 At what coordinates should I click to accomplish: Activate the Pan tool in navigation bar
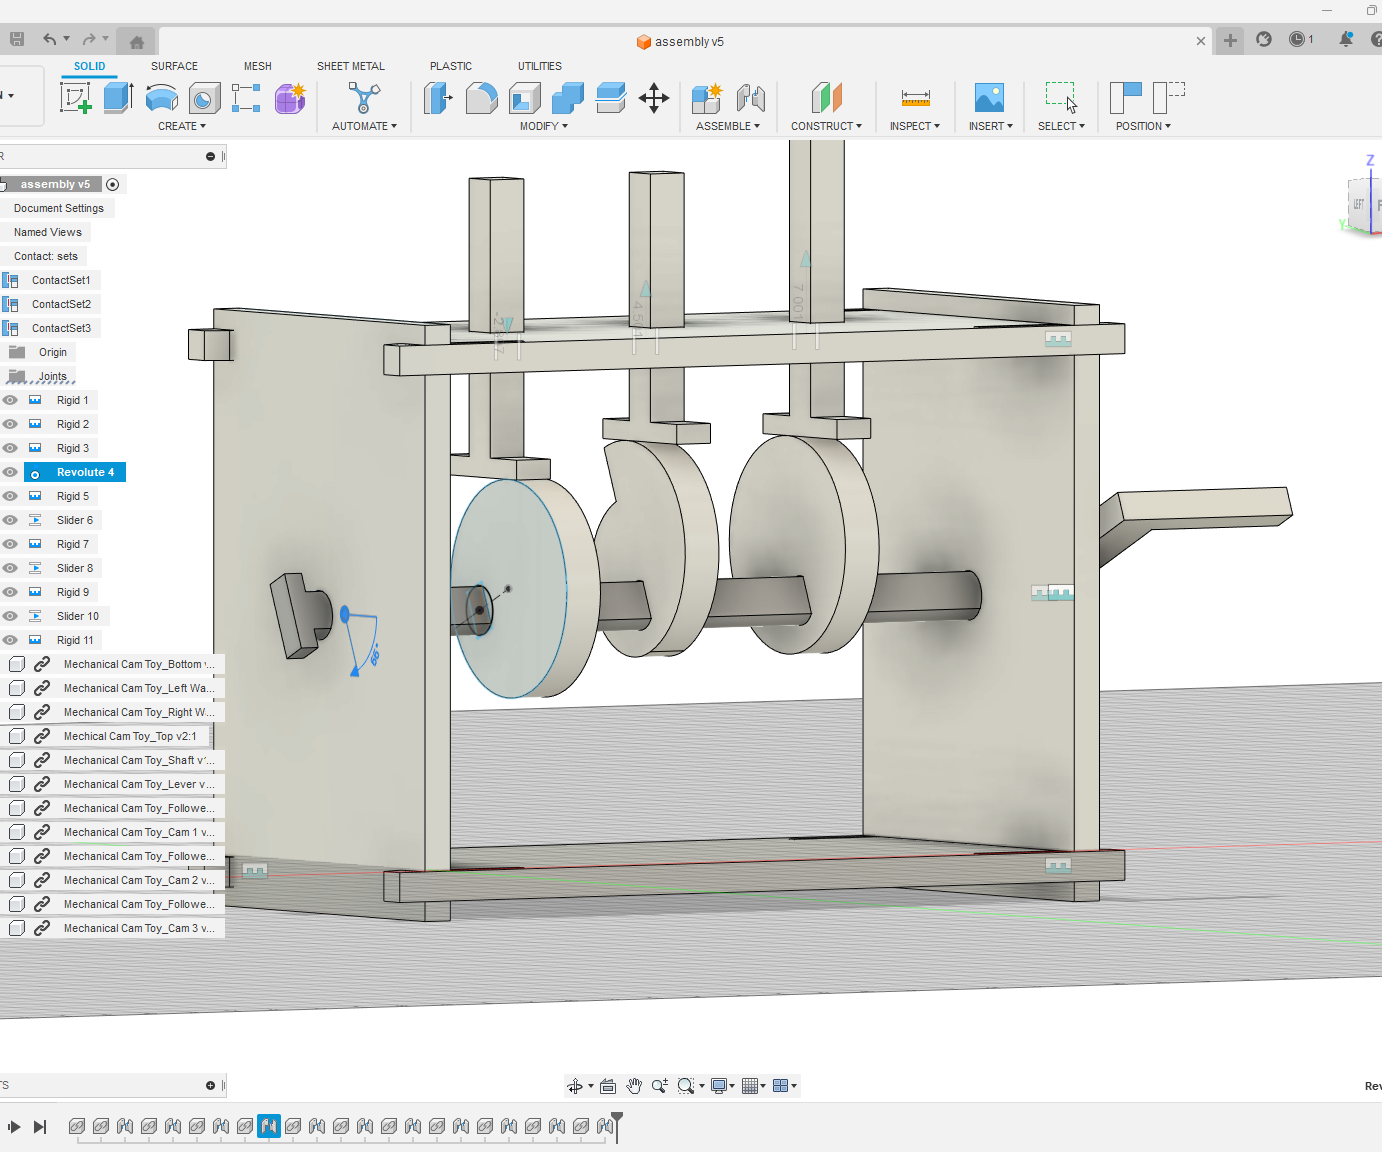click(634, 1085)
